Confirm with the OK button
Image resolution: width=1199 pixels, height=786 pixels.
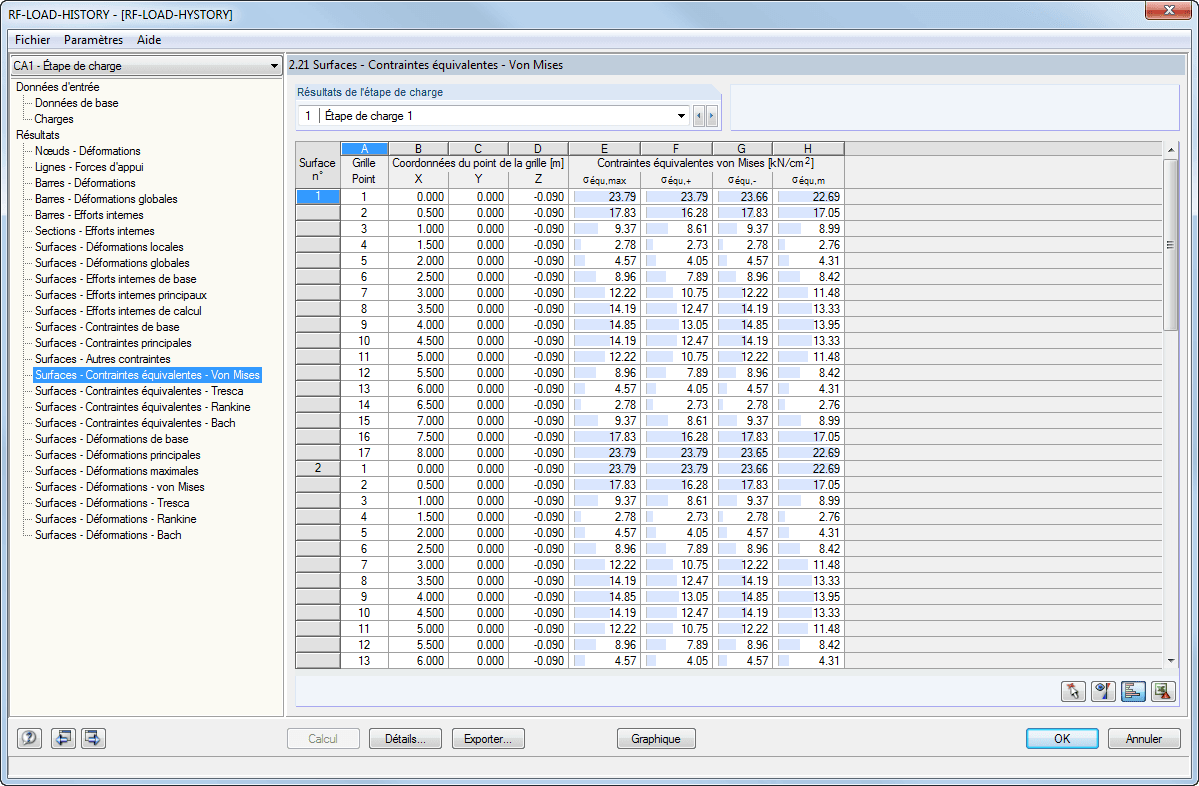click(x=1062, y=739)
